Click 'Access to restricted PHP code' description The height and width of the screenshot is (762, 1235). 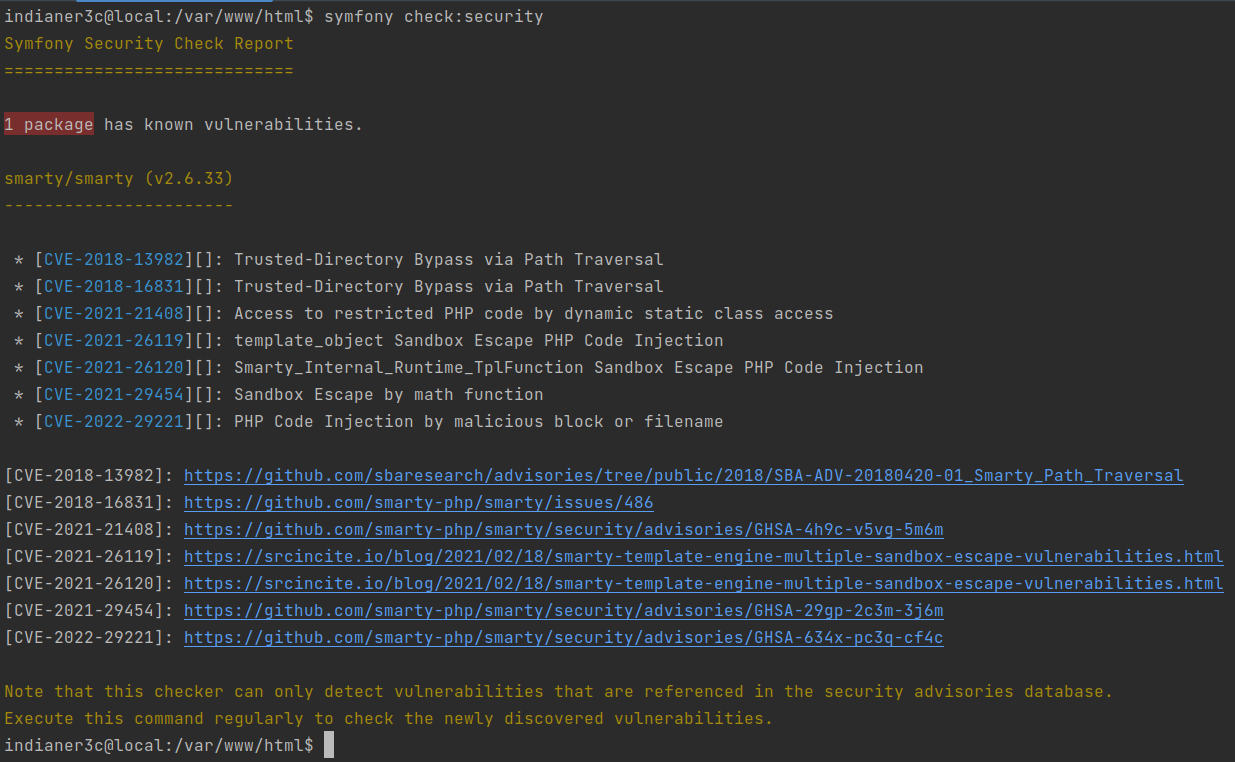(534, 314)
